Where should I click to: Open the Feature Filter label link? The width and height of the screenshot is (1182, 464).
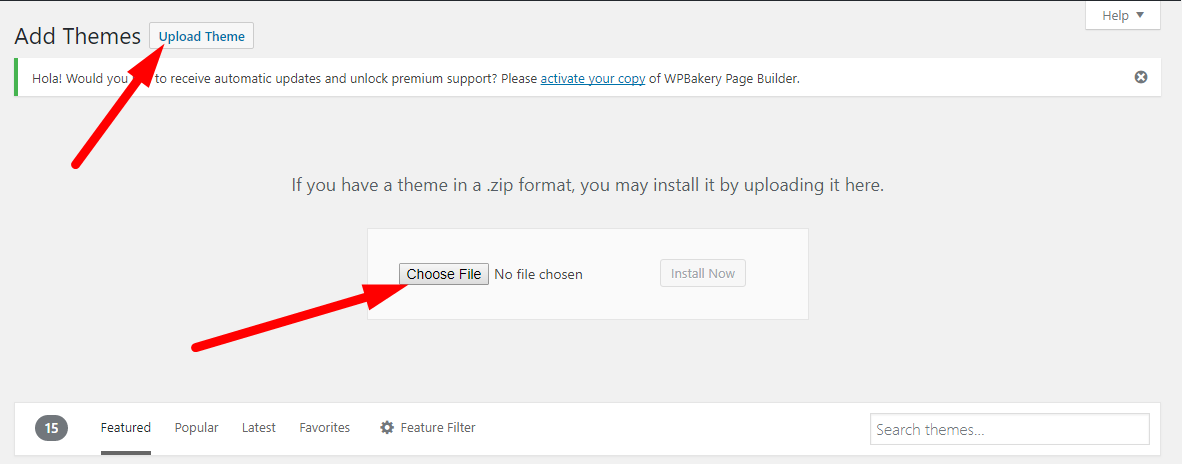tap(438, 428)
